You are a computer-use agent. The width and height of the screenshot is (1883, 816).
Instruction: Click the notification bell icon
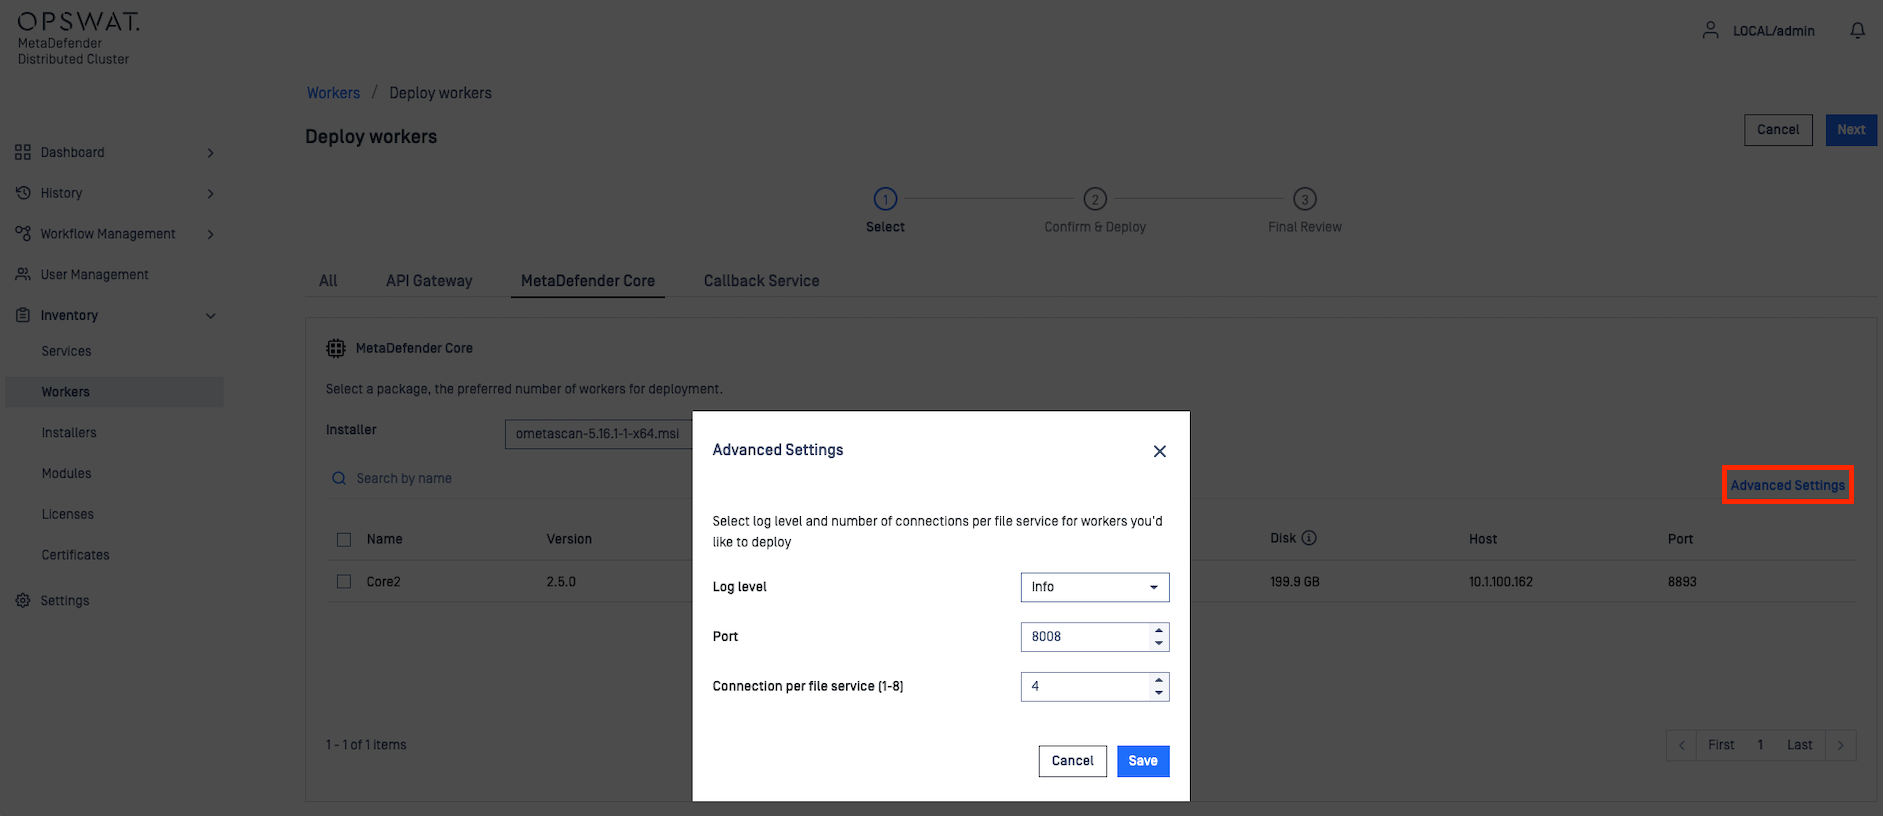click(1857, 31)
